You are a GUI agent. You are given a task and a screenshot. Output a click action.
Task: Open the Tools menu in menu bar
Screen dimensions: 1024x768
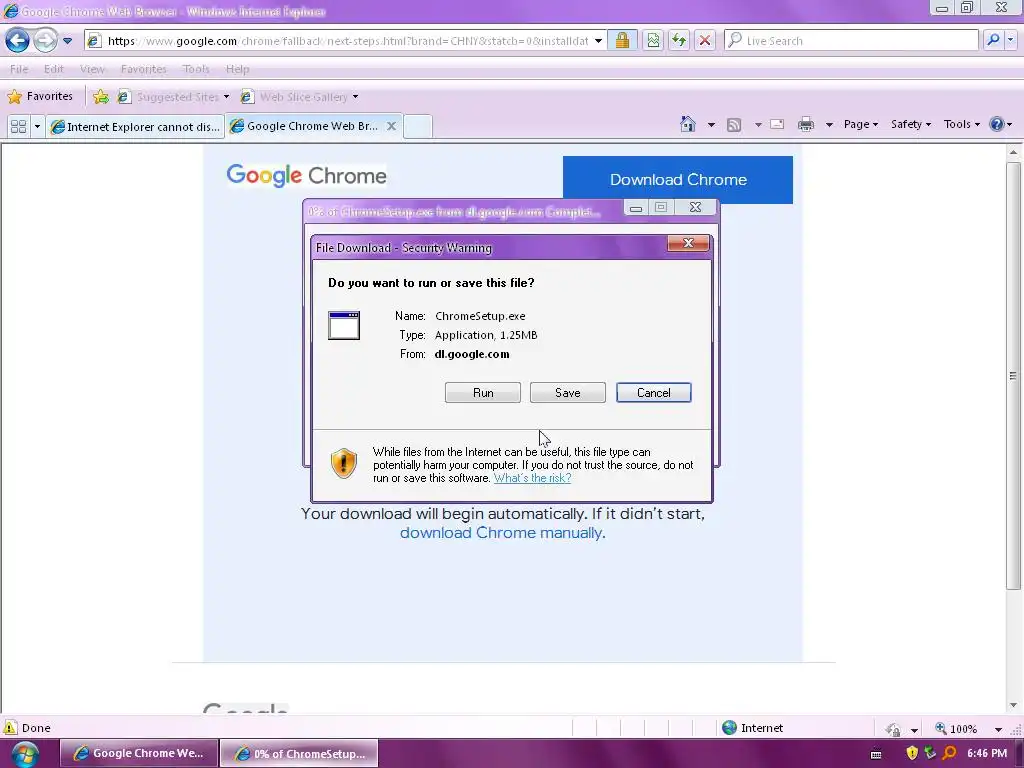pos(196,69)
